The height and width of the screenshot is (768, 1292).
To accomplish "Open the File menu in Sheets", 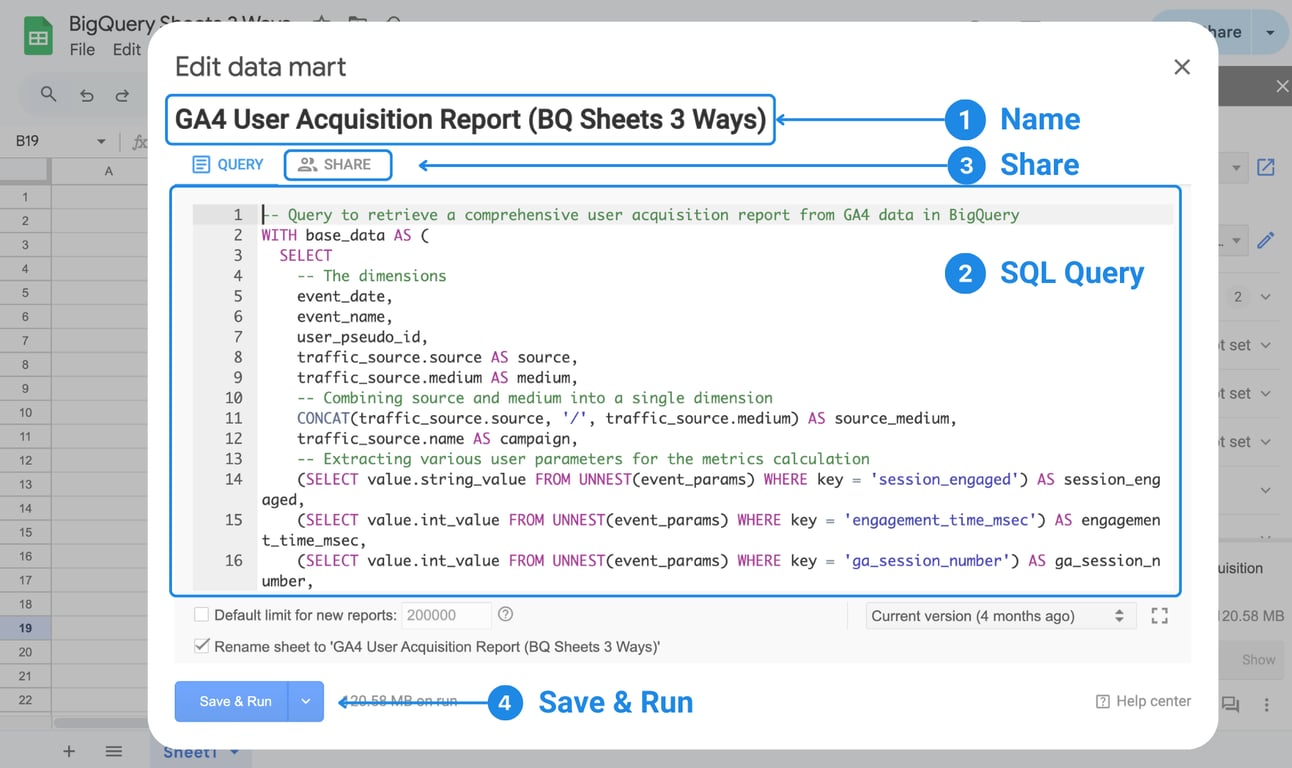I will point(82,50).
